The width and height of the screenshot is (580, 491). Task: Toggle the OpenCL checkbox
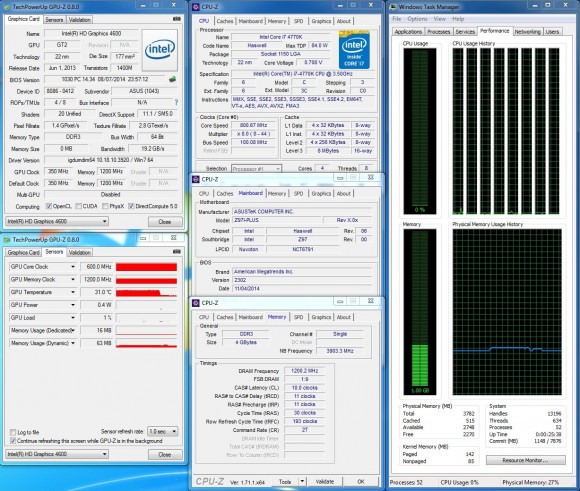[48, 206]
